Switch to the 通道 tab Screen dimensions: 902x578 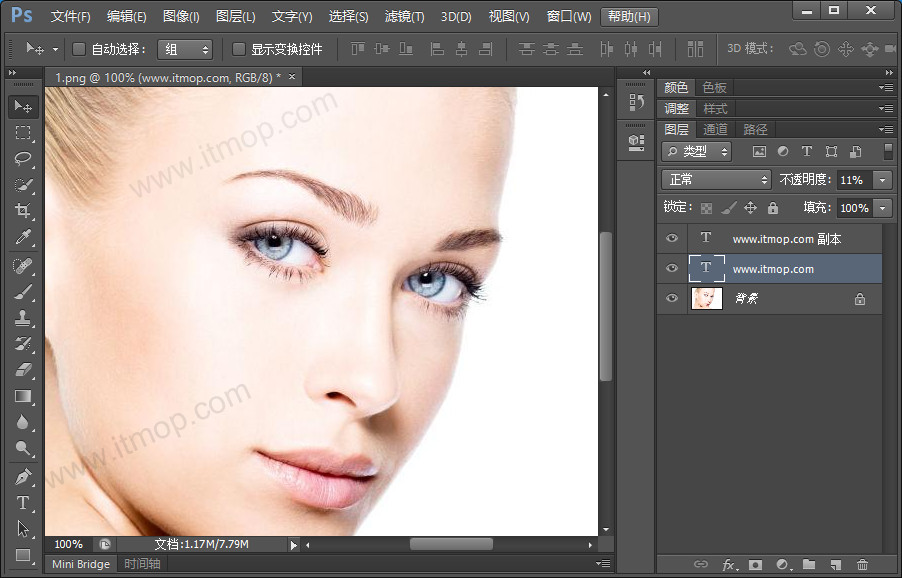[715, 129]
